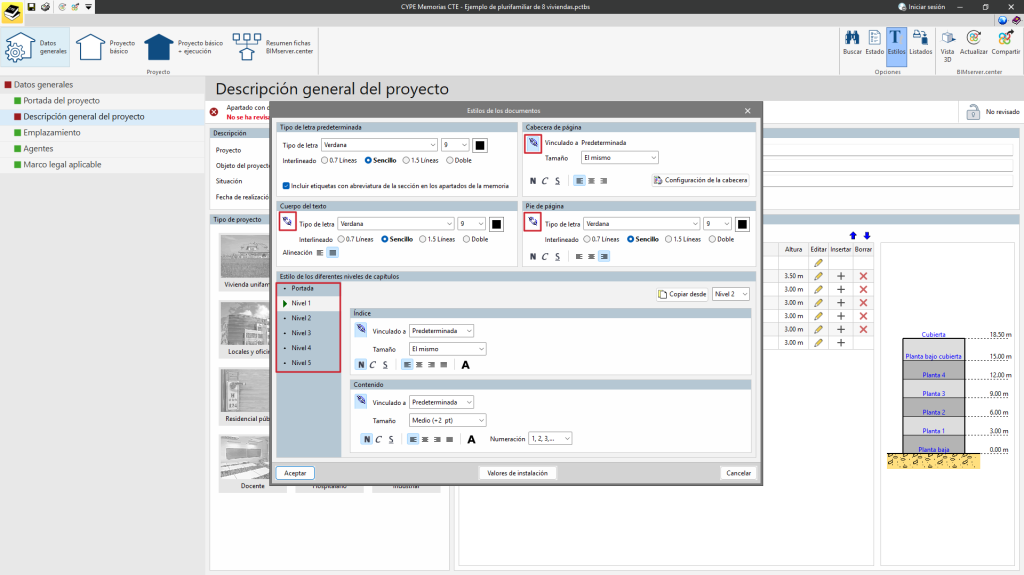Image resolution: width=1024 pixels, height=575 pixels.
Task: Click Valores de instalación button
Action: point(517,473)
